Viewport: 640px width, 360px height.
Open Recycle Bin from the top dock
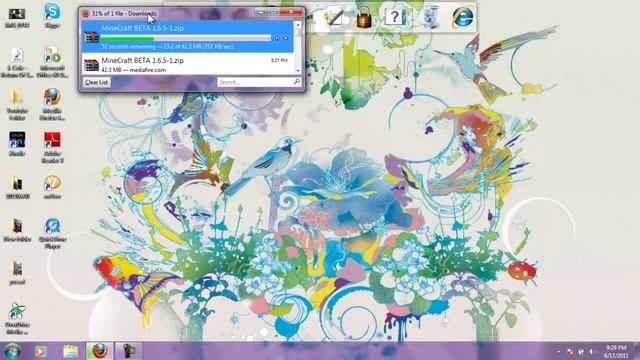(430, 17)
